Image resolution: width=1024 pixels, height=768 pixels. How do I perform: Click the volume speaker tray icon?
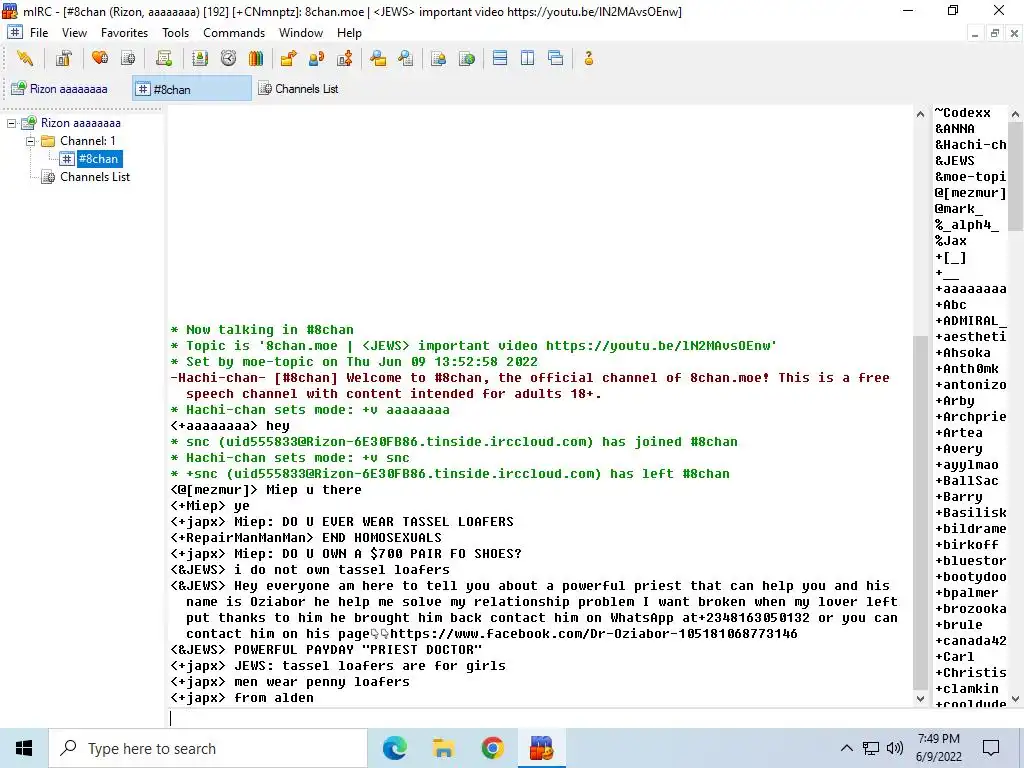[x=895, y=748]
